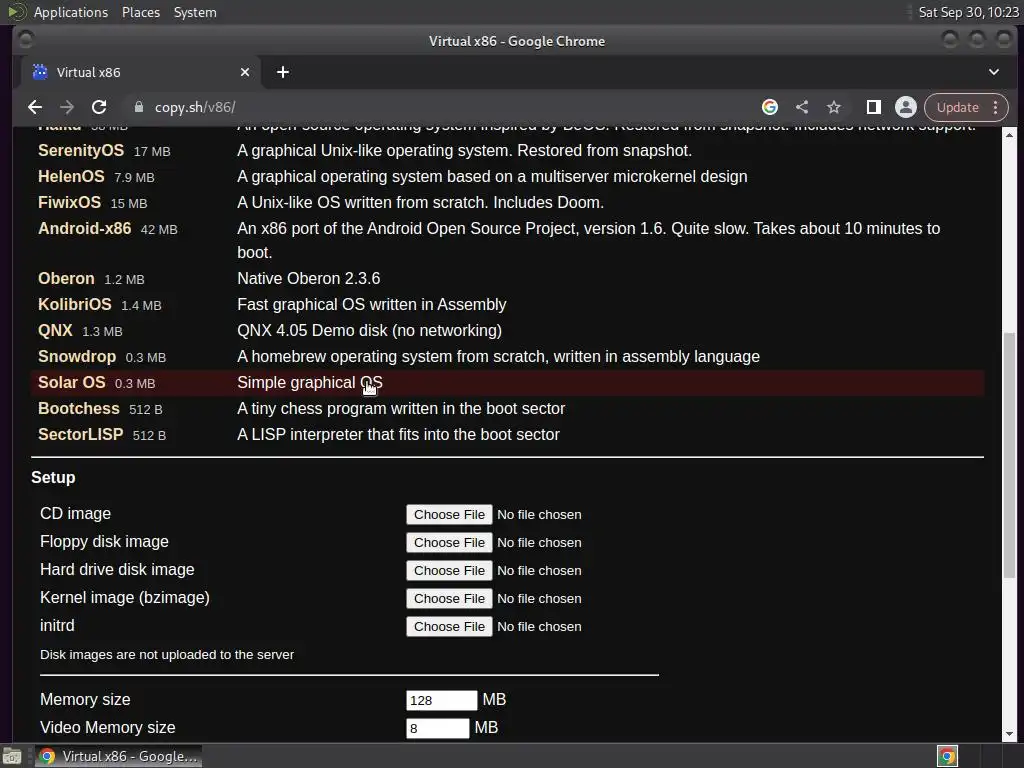The image size is (1024, 768).
Task: Open the Places menu
Action: tap(141, 12)
